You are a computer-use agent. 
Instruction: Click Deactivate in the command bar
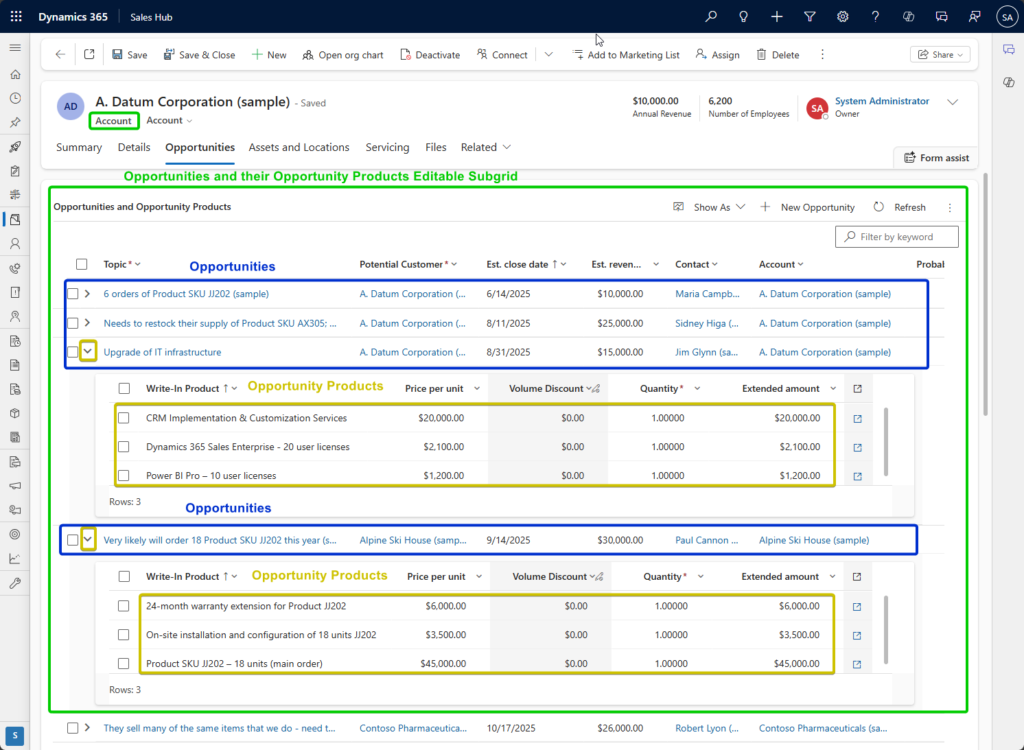[430, 55]
